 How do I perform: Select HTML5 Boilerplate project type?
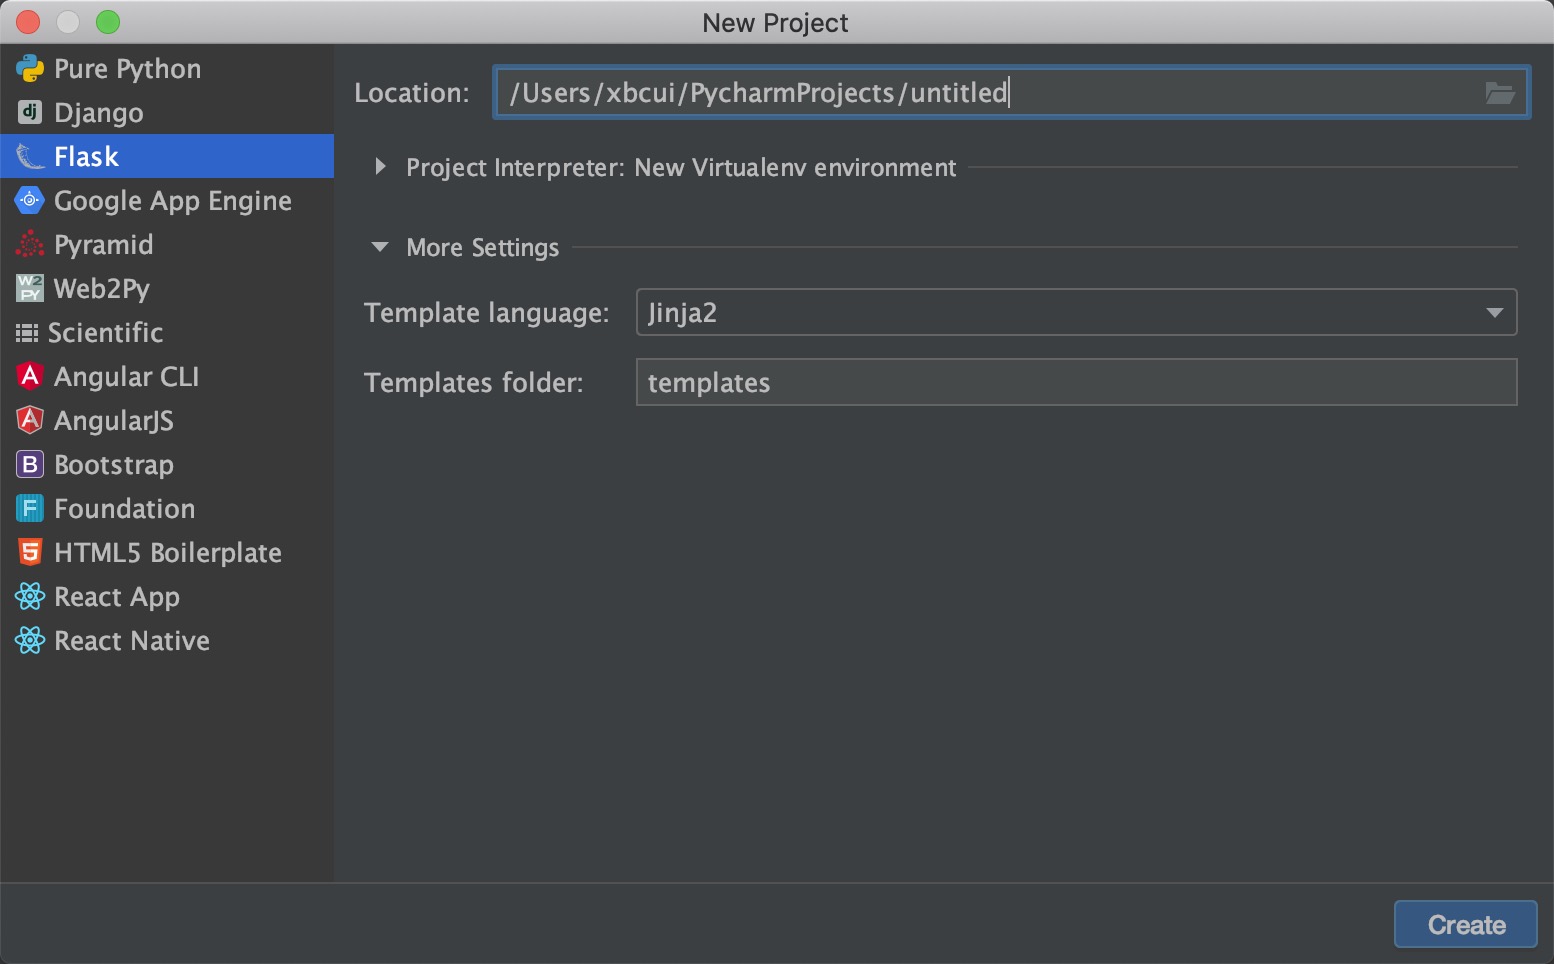[x=167, y=553]
